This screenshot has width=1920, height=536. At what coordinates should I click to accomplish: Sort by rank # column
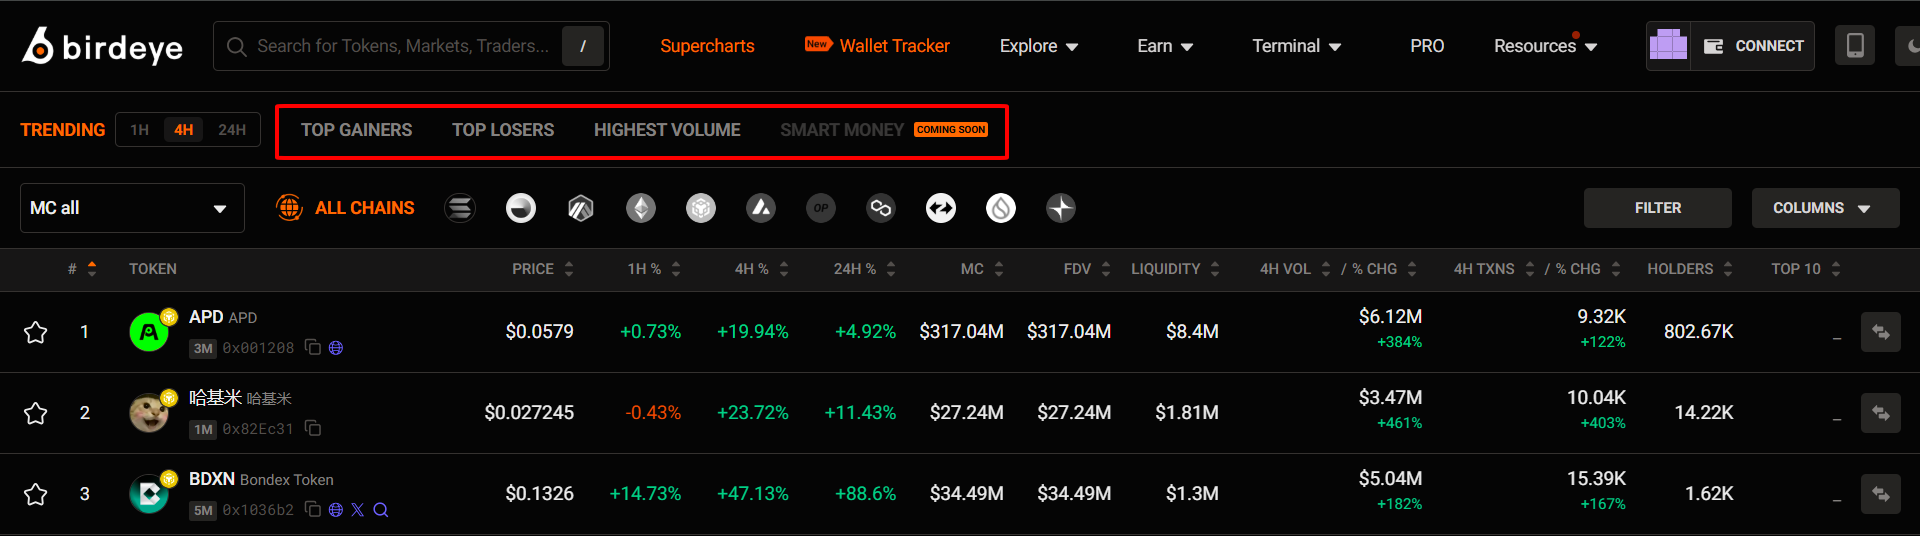82,269
